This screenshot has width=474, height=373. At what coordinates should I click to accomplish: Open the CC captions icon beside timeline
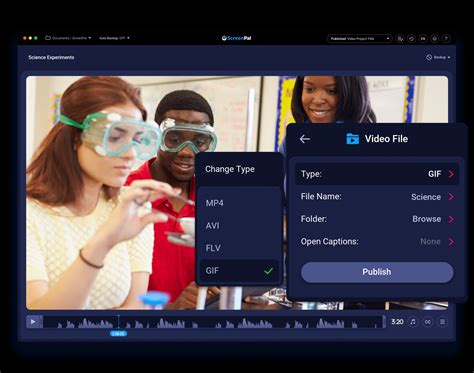[x=428, y=322]
